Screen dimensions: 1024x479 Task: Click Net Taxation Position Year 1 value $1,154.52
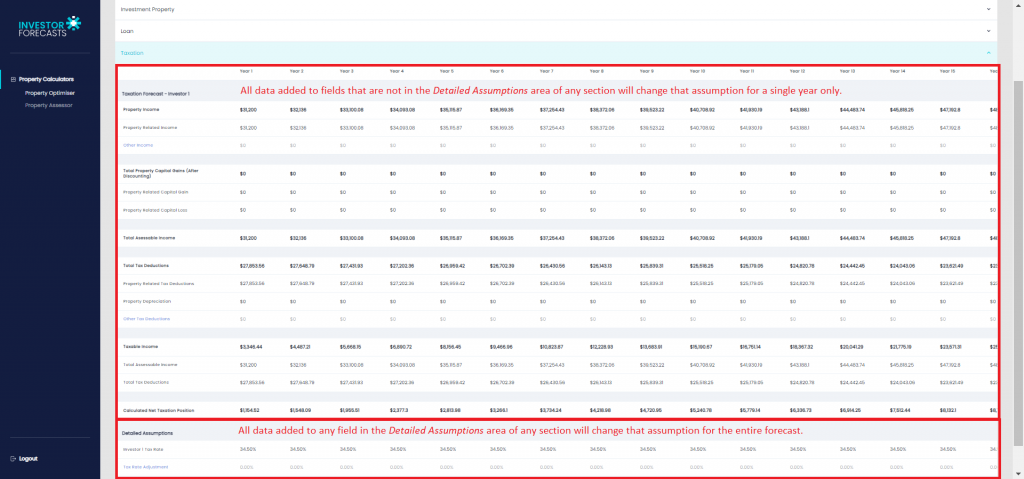pyautogui.click(x=251, y=411)
